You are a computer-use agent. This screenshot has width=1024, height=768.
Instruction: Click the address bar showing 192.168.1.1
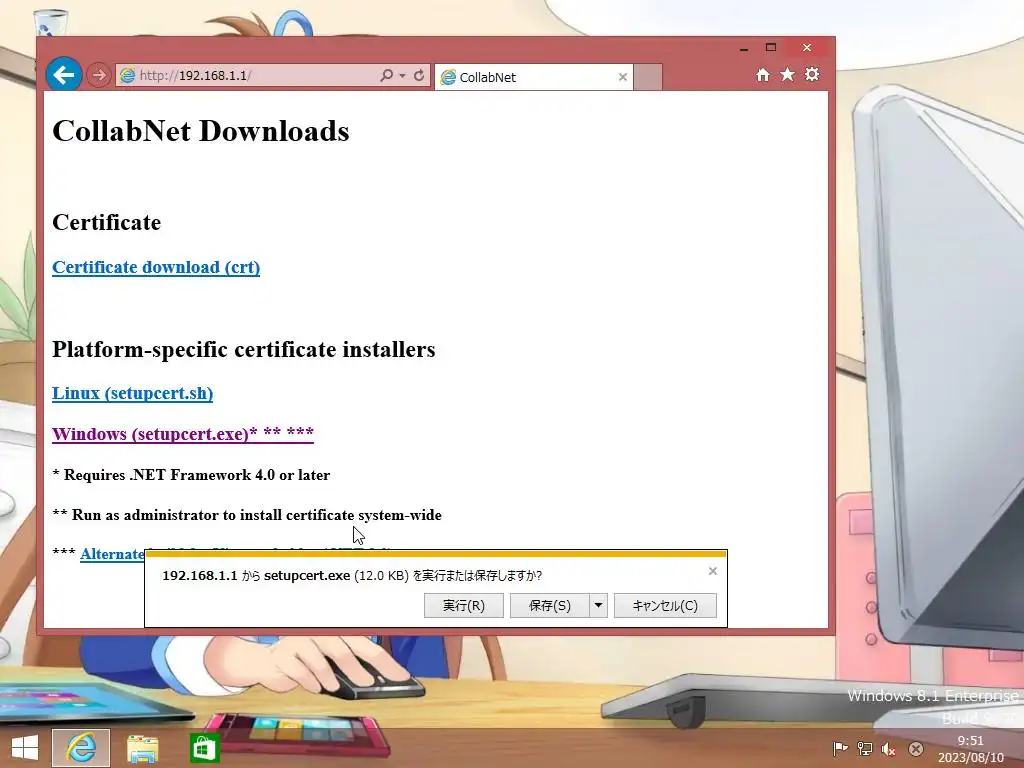(x=248, y=76)
